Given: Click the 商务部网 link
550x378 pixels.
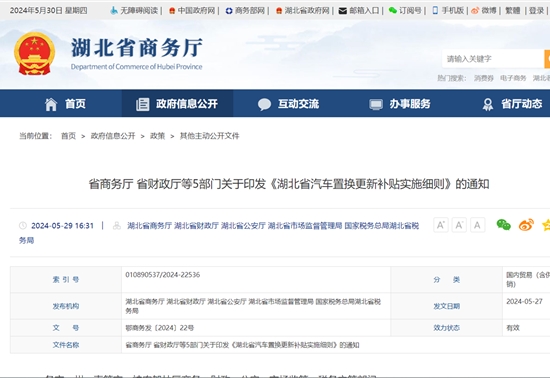Looking at the screenshot, I should pos(250,11).
